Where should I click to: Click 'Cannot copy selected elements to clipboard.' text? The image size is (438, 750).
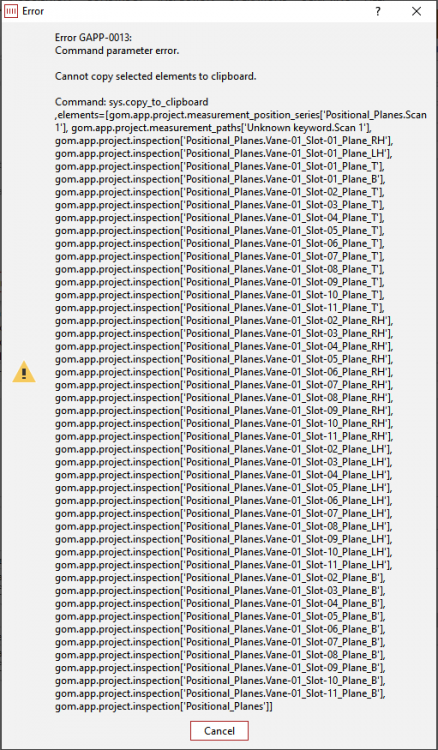pyautogui.click(x=155, y=76)
